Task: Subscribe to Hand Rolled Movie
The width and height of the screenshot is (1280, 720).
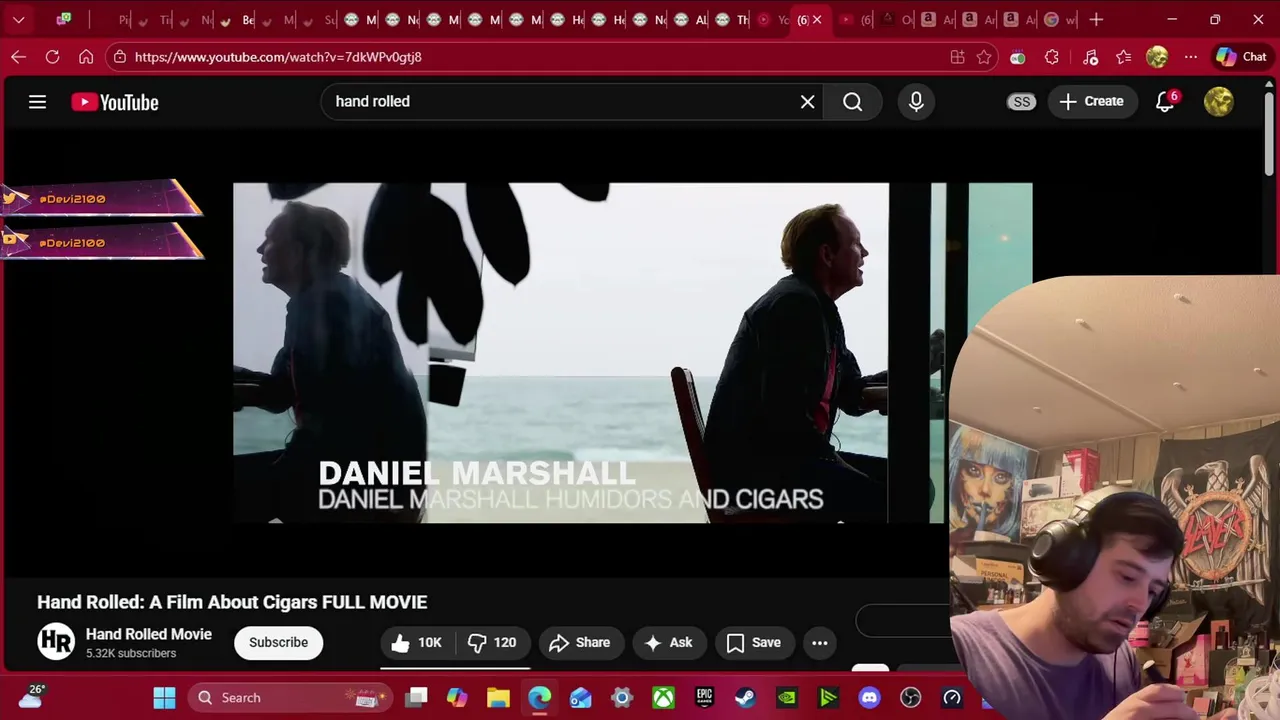Action: click(x=278, y=642)
